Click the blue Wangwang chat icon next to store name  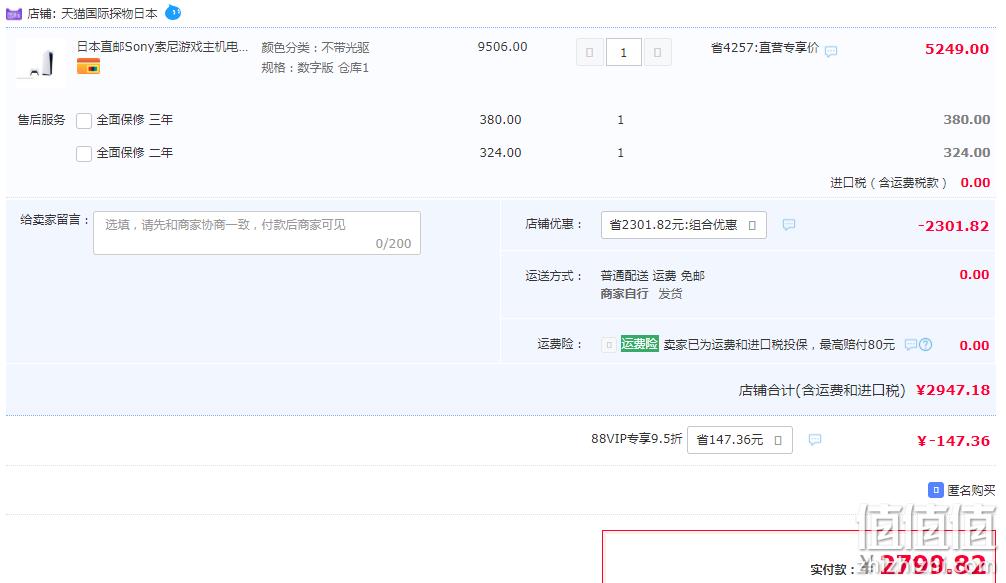[x=173, y=12]
